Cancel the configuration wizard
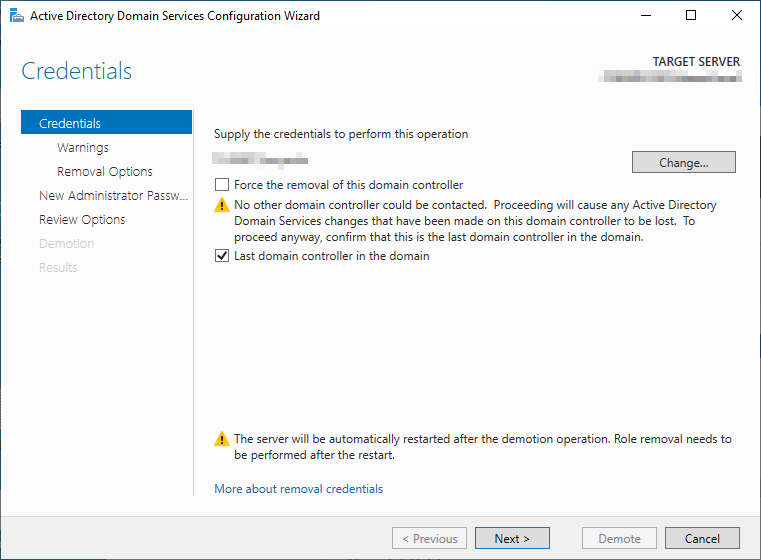Viewport: 761px width, 560px height. pos(702,538)
